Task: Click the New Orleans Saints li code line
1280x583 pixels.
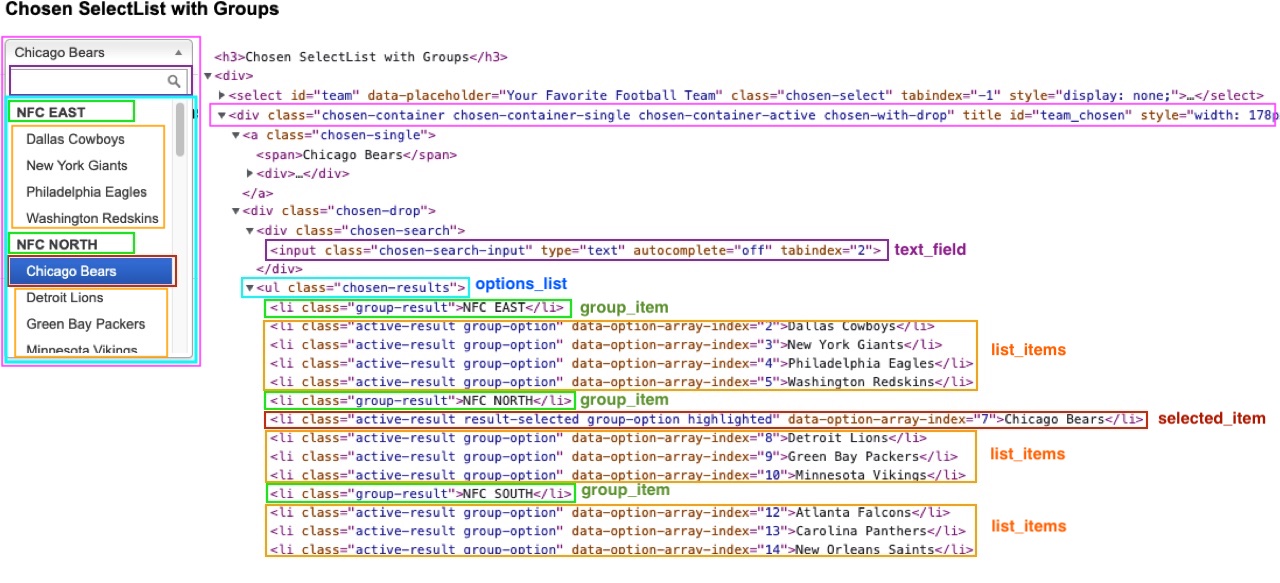Action: click(621, 549)
